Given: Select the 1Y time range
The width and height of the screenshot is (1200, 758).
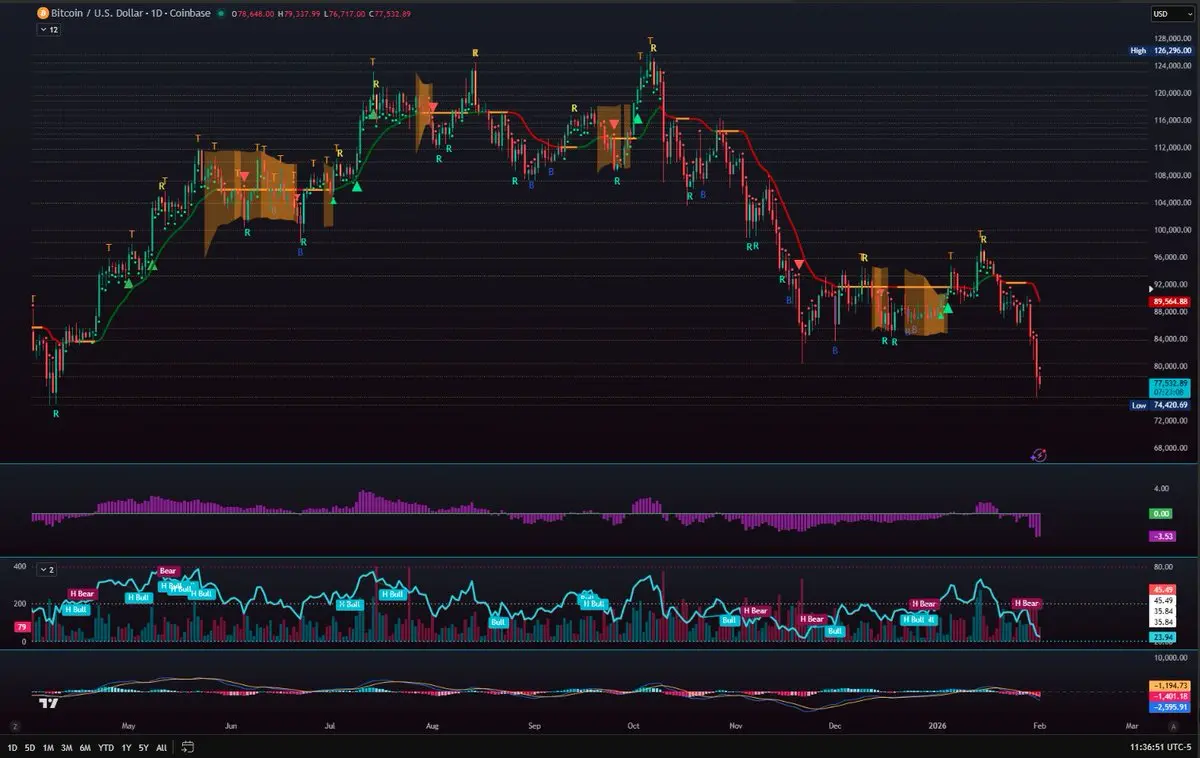Looking at the screenshot, I should (x=127, y=747).
